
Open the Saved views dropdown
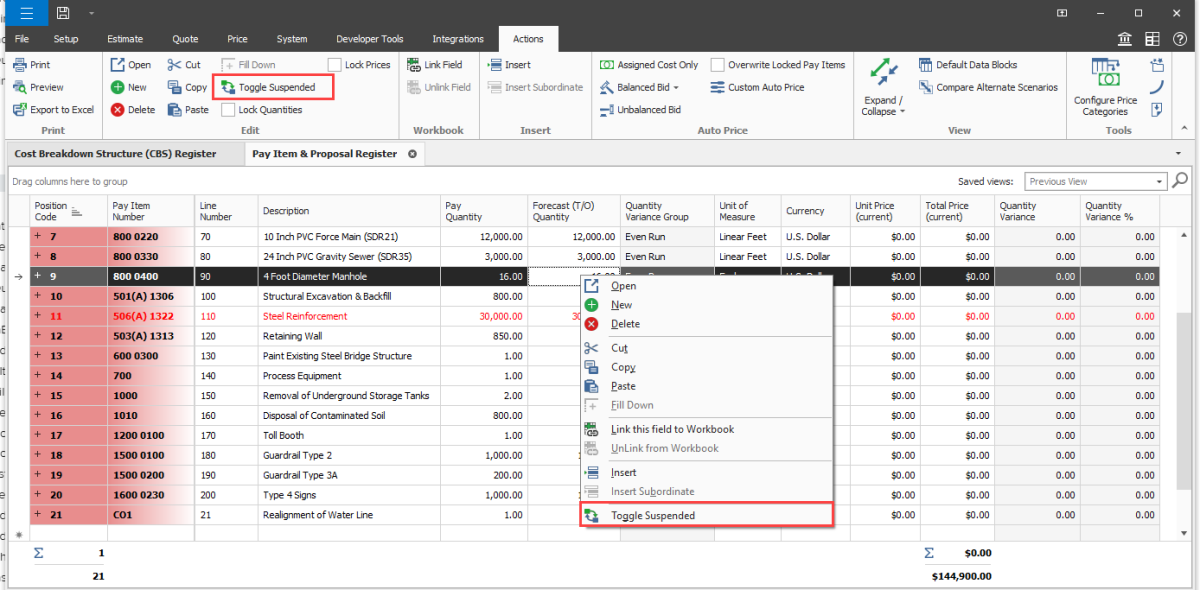(x=1160, y=182)
